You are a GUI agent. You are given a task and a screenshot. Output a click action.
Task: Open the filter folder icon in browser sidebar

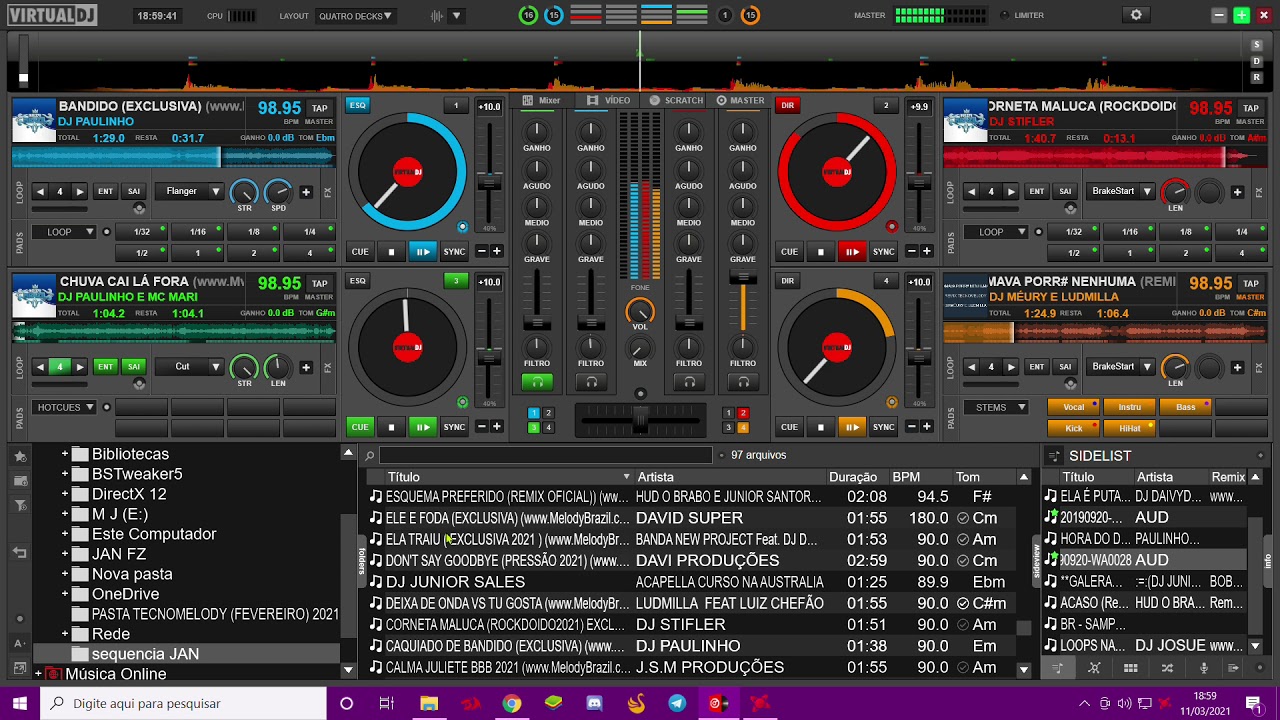pyautogui.click(x=19, y=505)
